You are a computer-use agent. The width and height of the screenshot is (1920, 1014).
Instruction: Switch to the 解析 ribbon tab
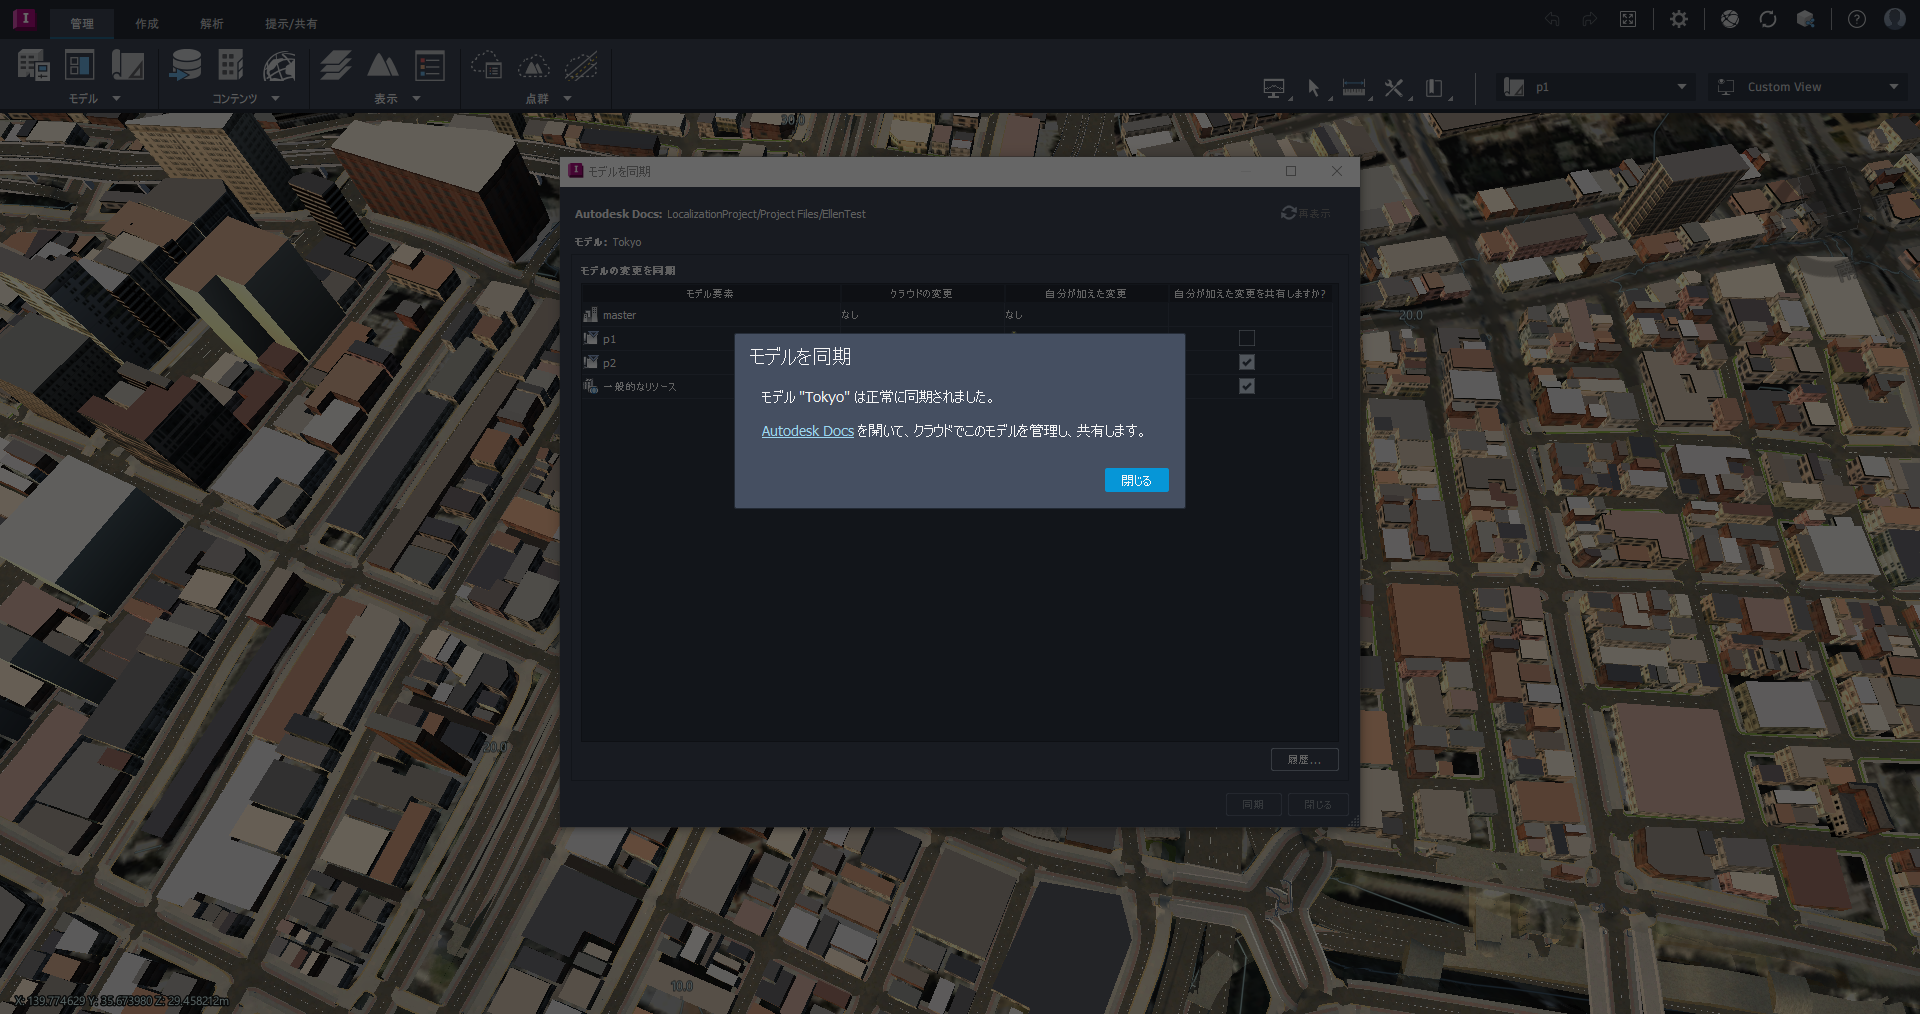(x=212, y=24)
